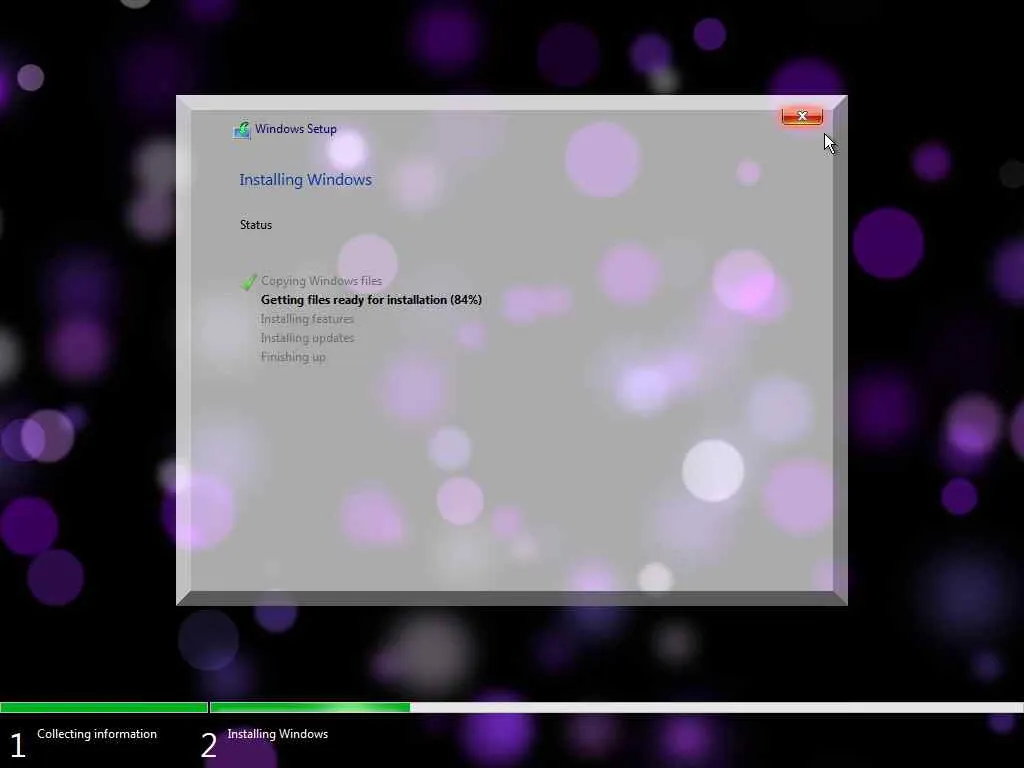Click the 'Installing Windows' heading

click(306, 180)
